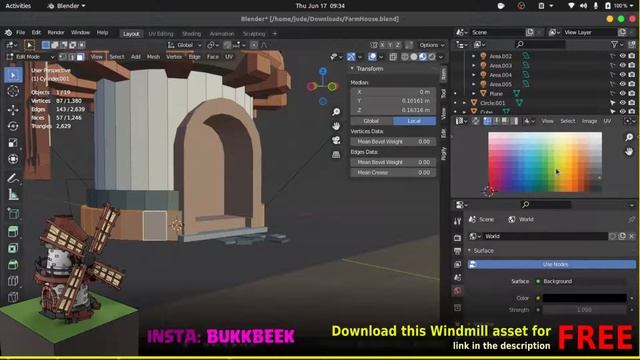The height and width of the screenshot is (360, 640).
Task: Click the World Color black swatch
Action: coord(584,298)
